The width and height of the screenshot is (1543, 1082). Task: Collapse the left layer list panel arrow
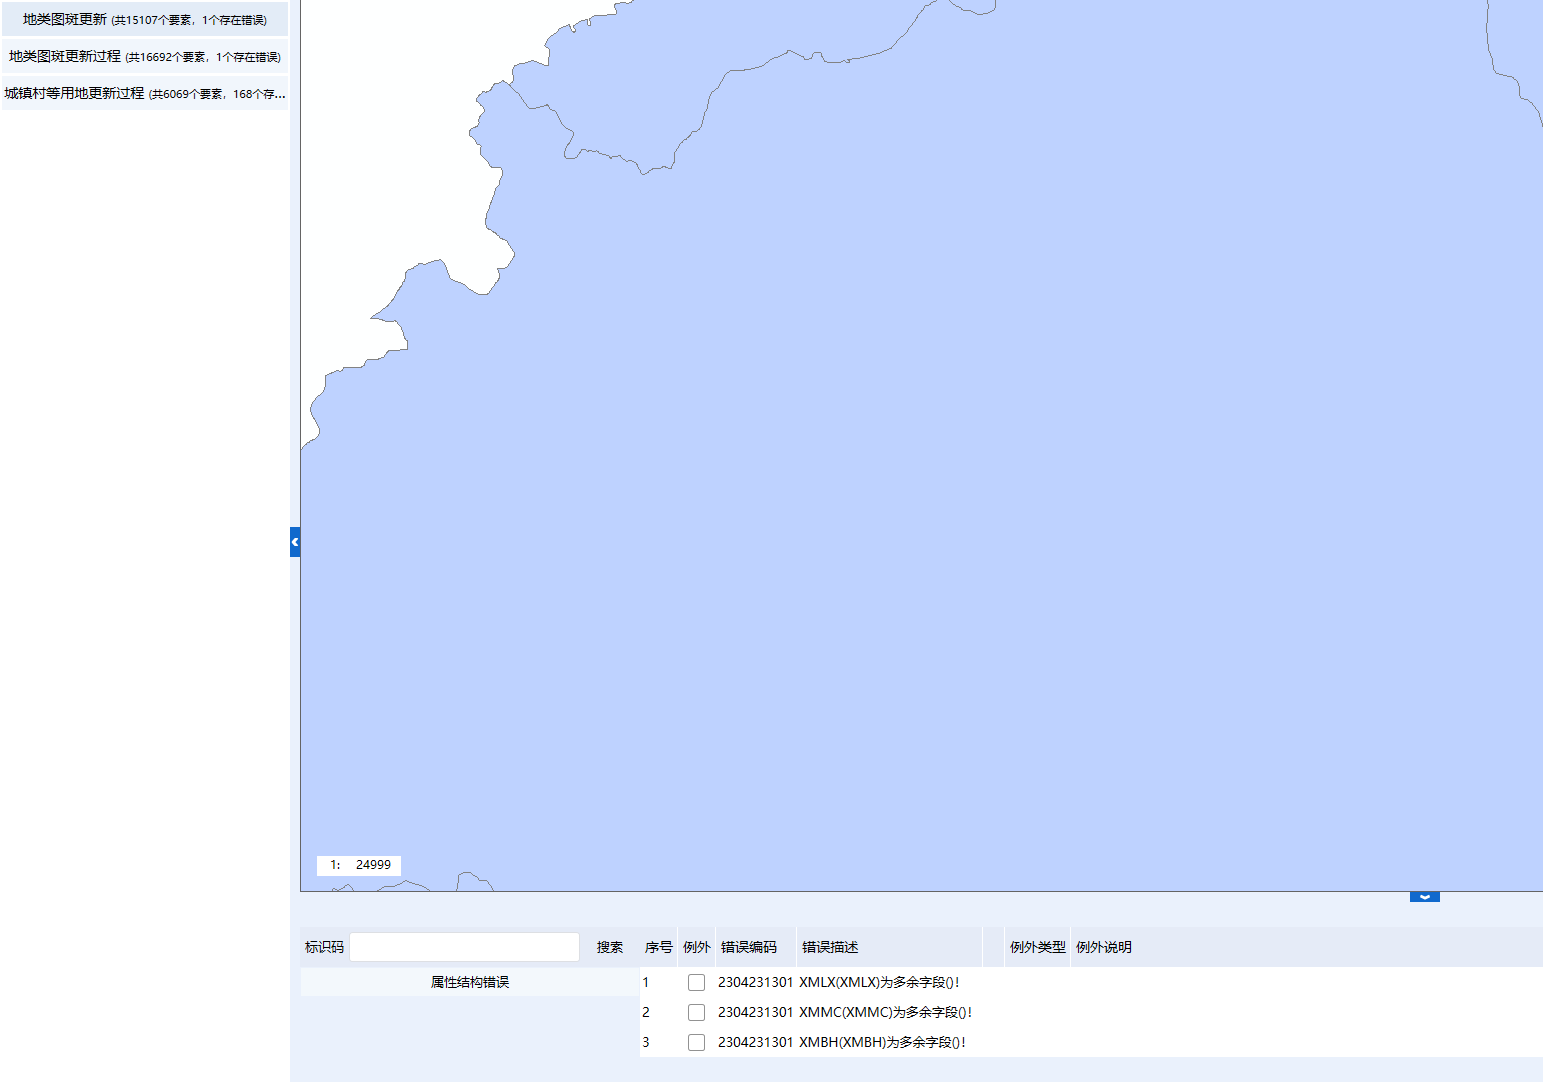pyautogui.click(x=295, y=542)
